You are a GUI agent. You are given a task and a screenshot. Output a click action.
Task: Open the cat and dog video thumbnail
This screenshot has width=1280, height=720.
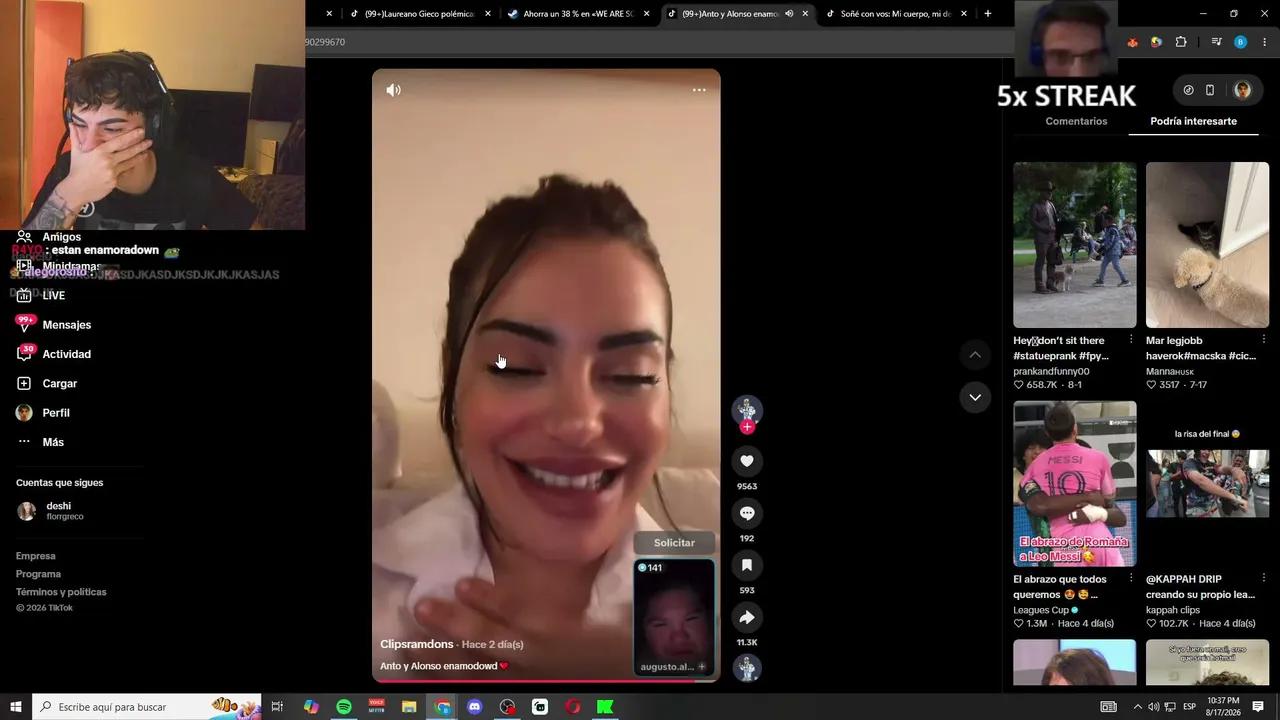tap(1207, 245)
